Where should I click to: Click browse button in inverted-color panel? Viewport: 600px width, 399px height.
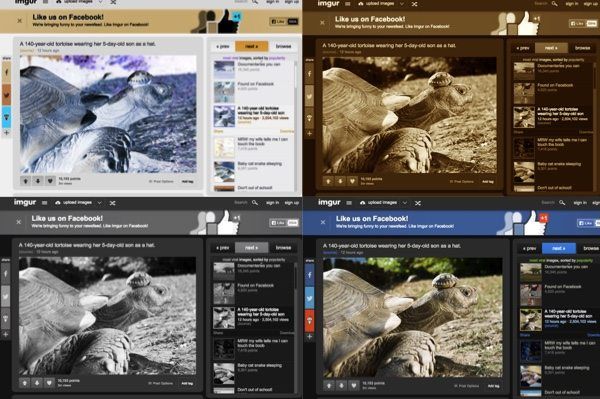[284, 46]
